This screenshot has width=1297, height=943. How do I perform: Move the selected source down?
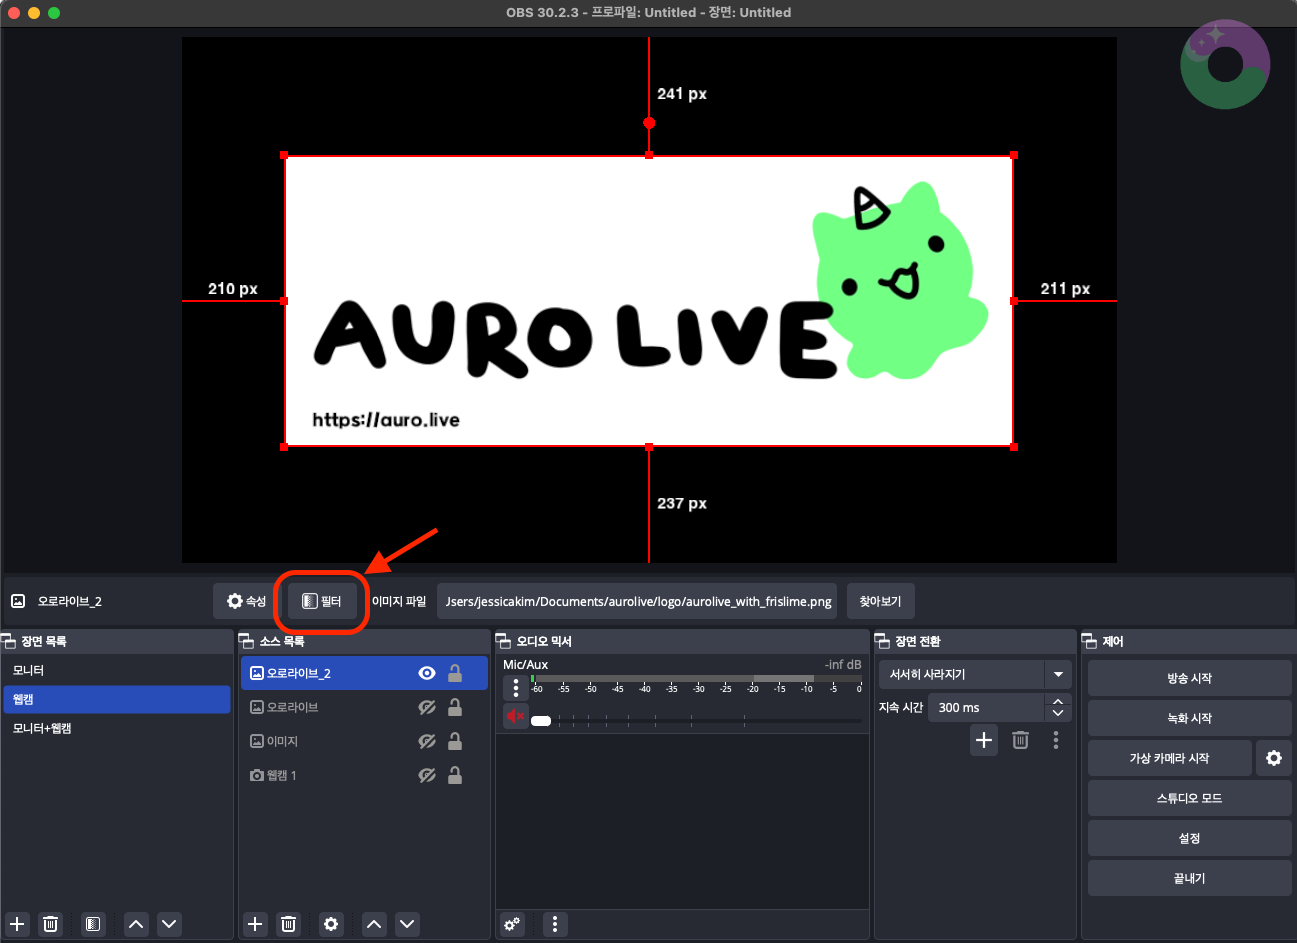407,924
